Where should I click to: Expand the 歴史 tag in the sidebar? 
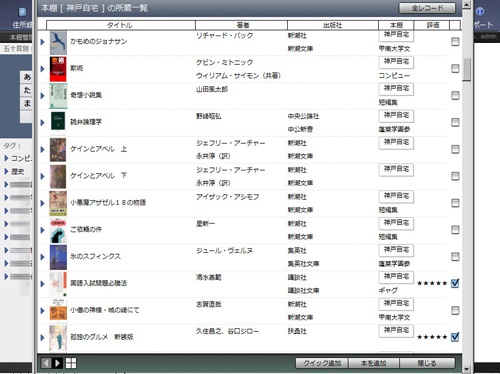coord(6,172)
